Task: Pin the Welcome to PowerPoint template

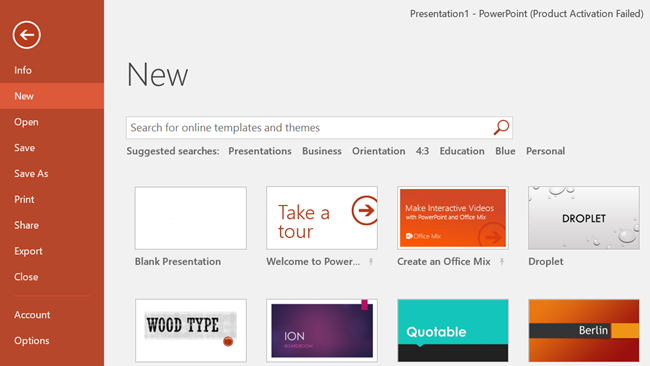Action: click(x=371, y=262)
